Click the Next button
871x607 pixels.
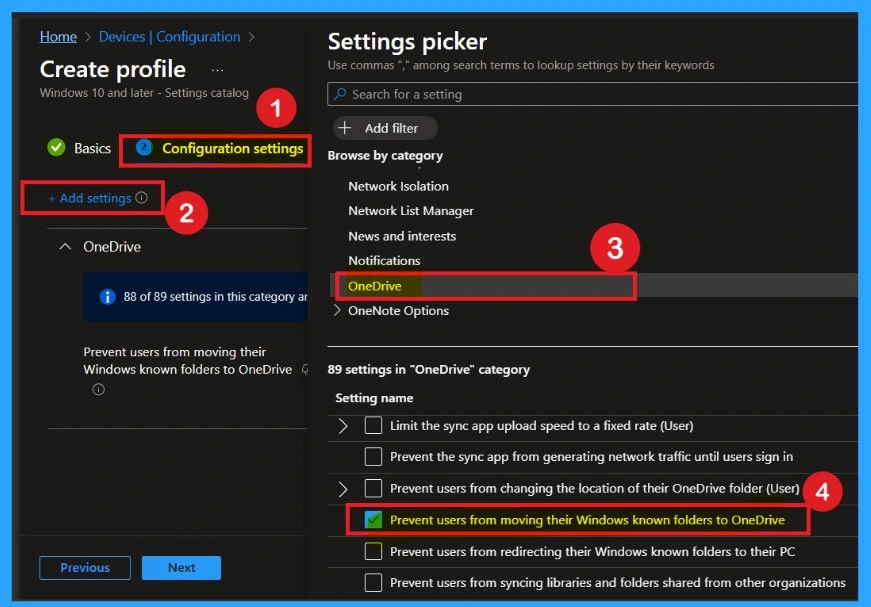[181, 568]
